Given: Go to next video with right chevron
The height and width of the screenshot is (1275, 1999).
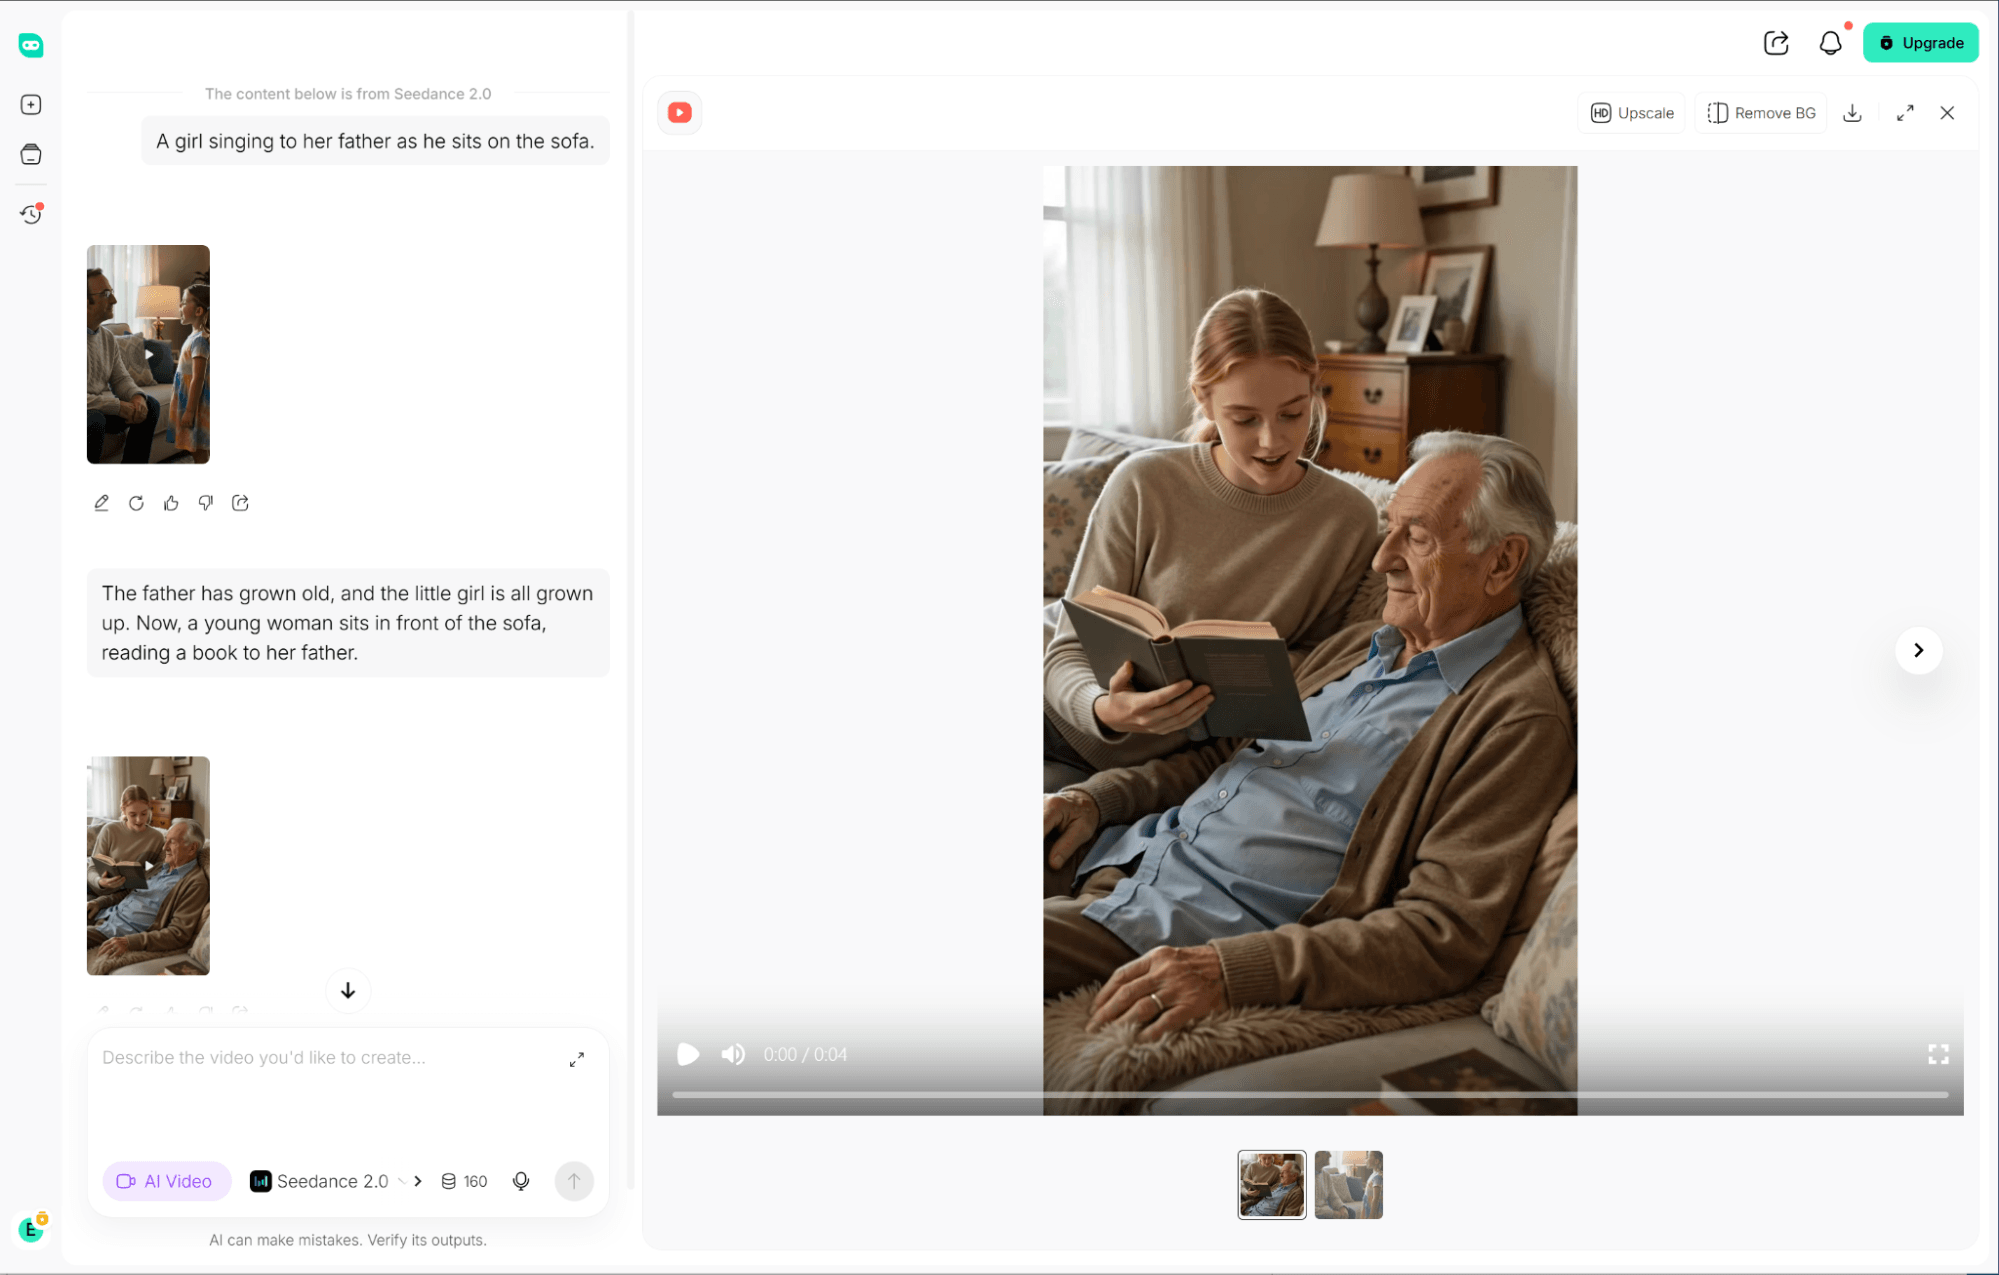Looking at the screenshot, I should [1918, 650].
